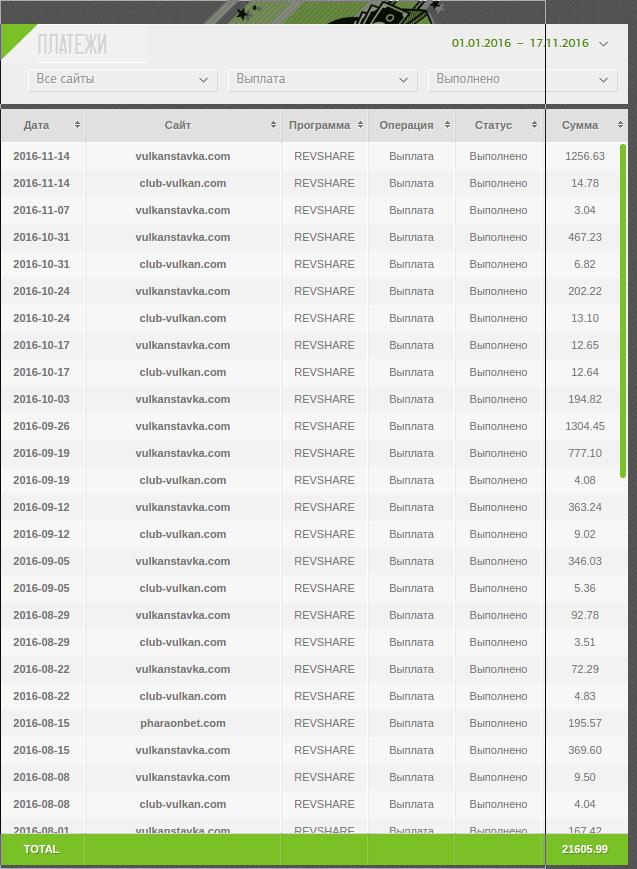Select the amount 6.82
The height and width of the screenshot is (869, 637).
[585, 264]
